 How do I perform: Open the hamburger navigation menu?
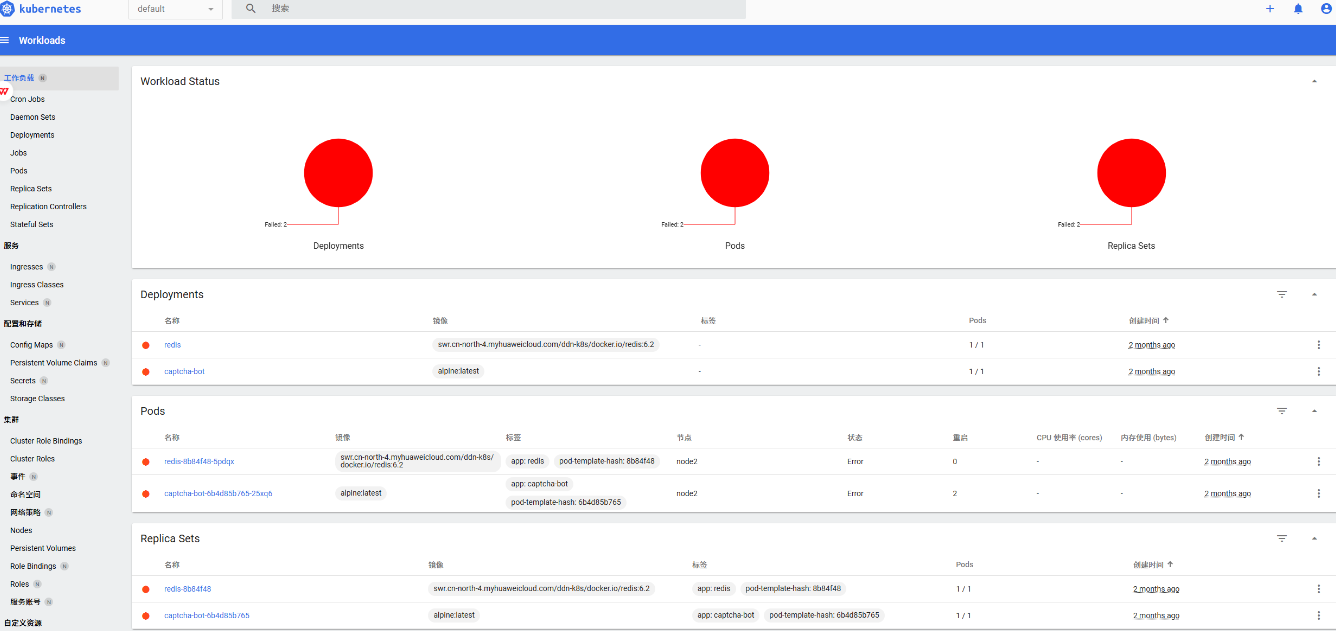[5, 41]
